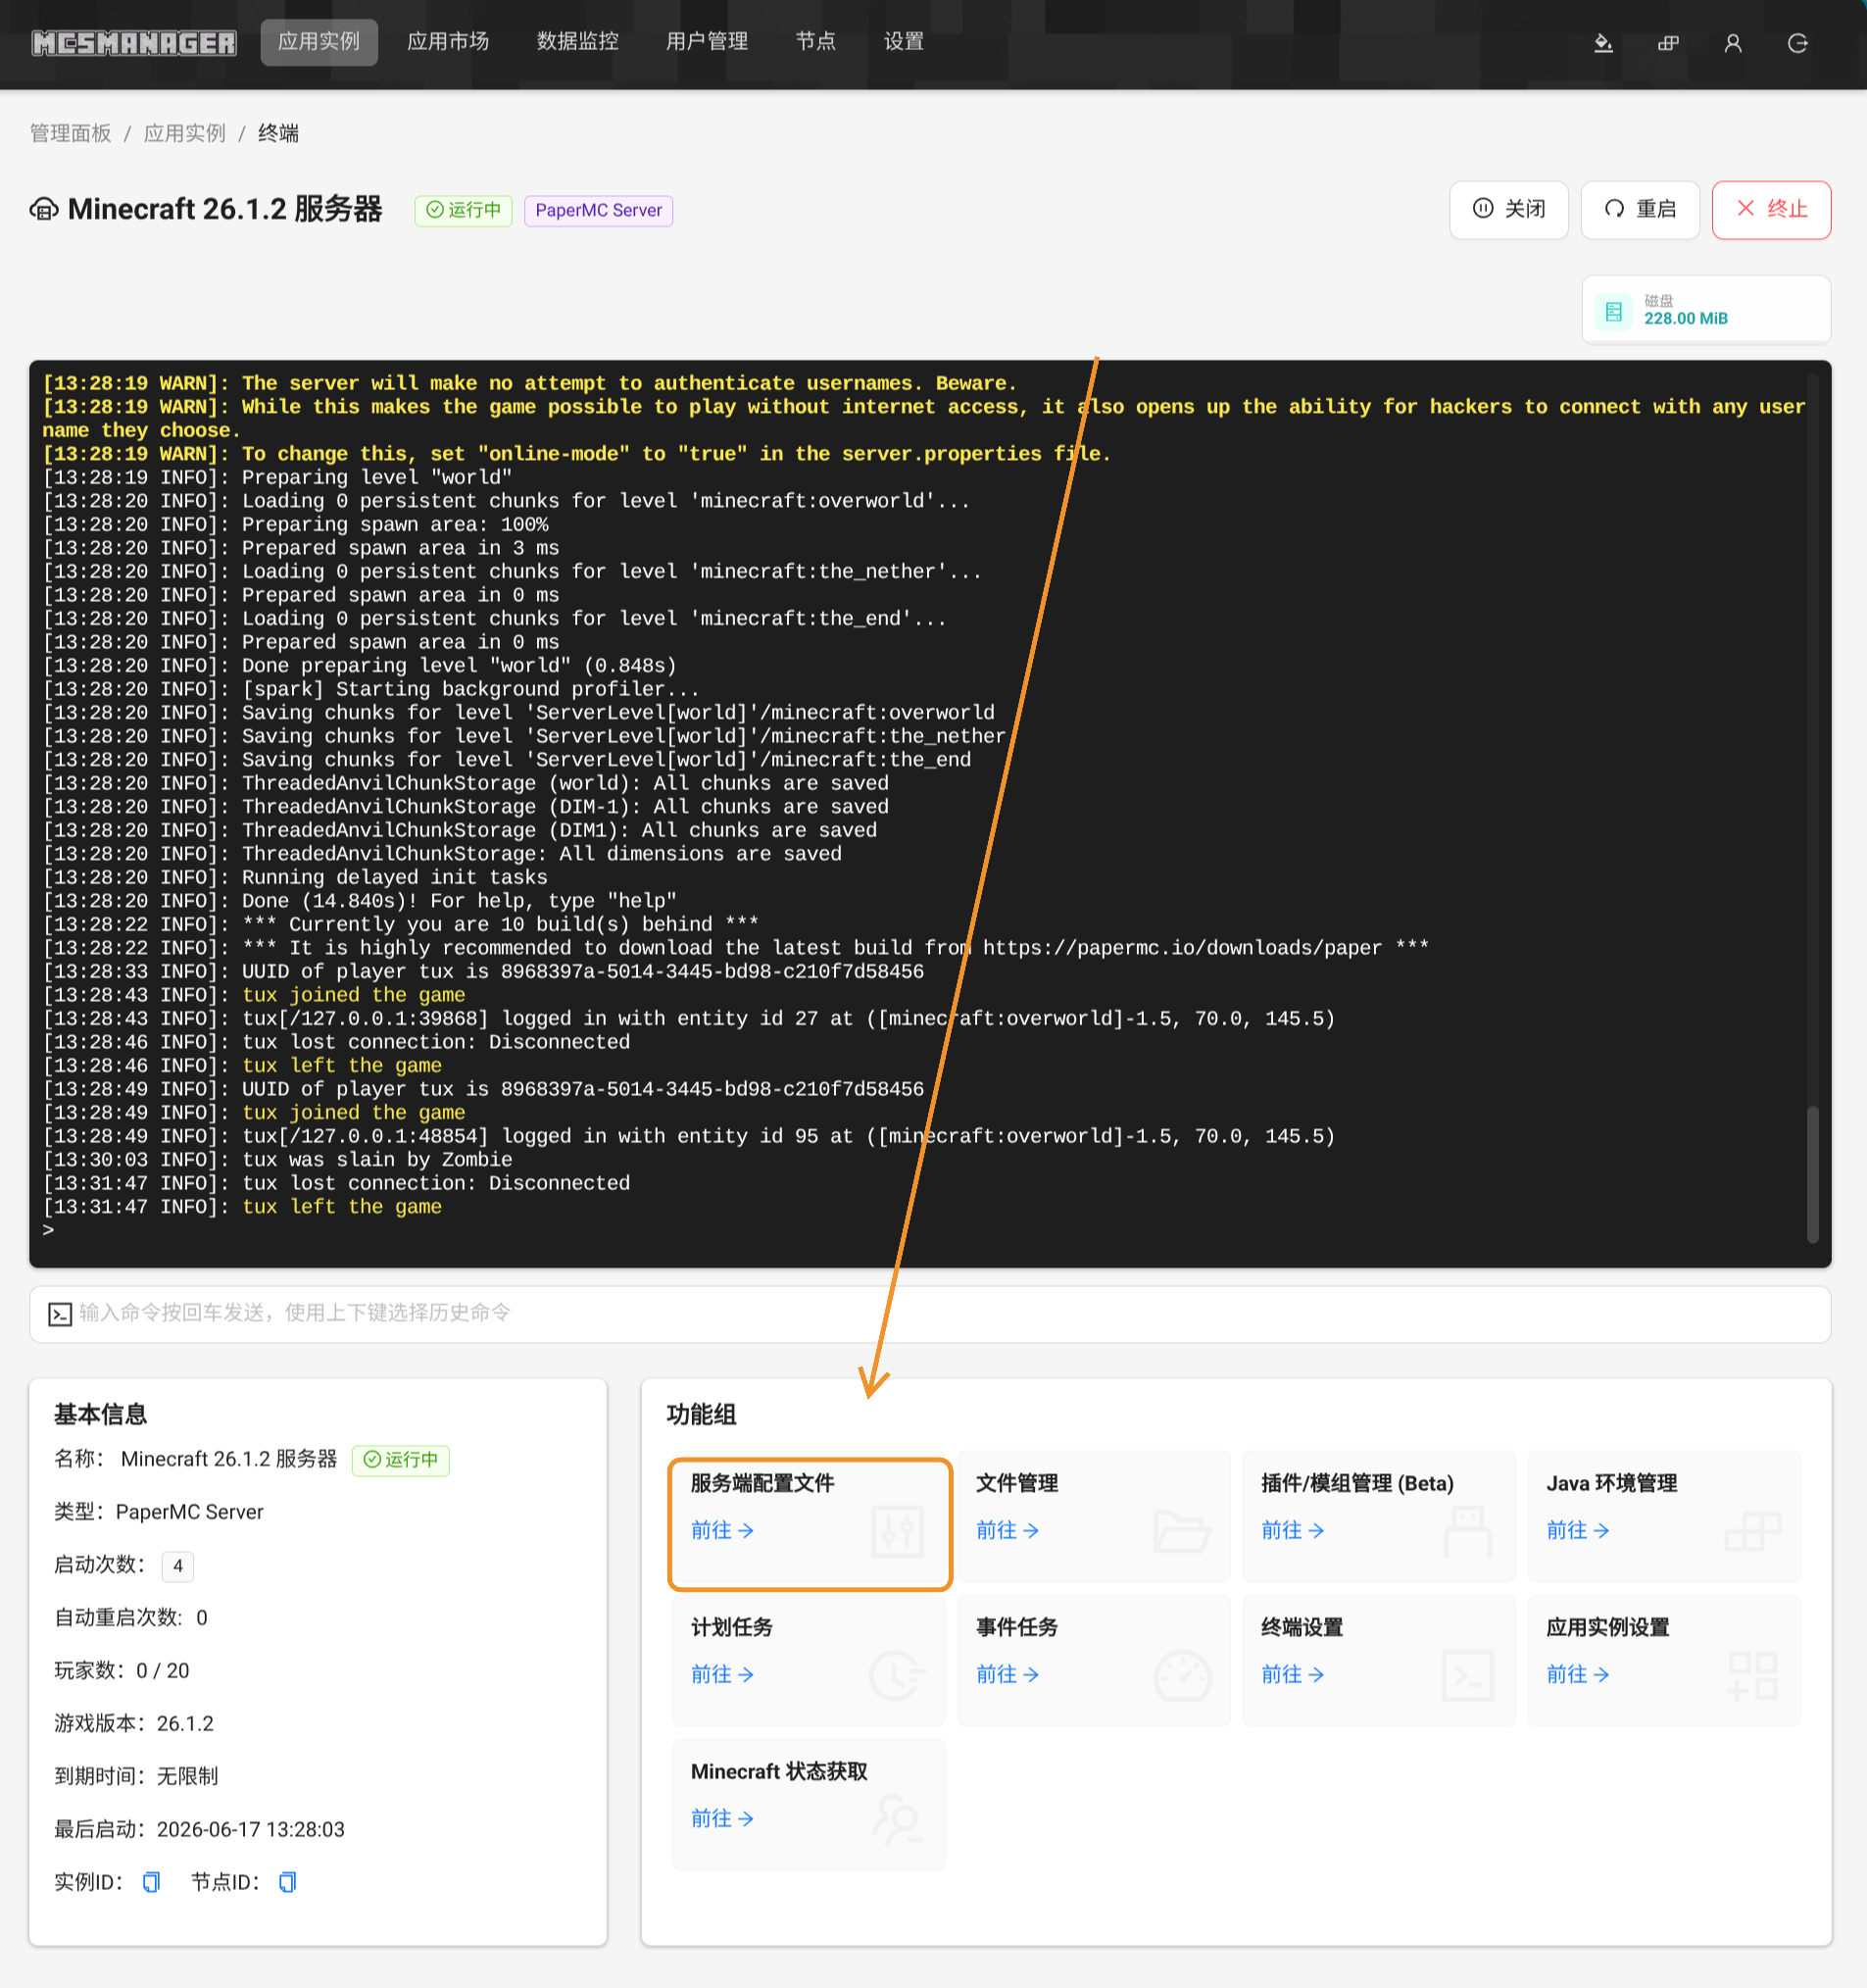Click the 重启 restart button
This screenshot has width=1867, height=1988.
pos(1640,209)
